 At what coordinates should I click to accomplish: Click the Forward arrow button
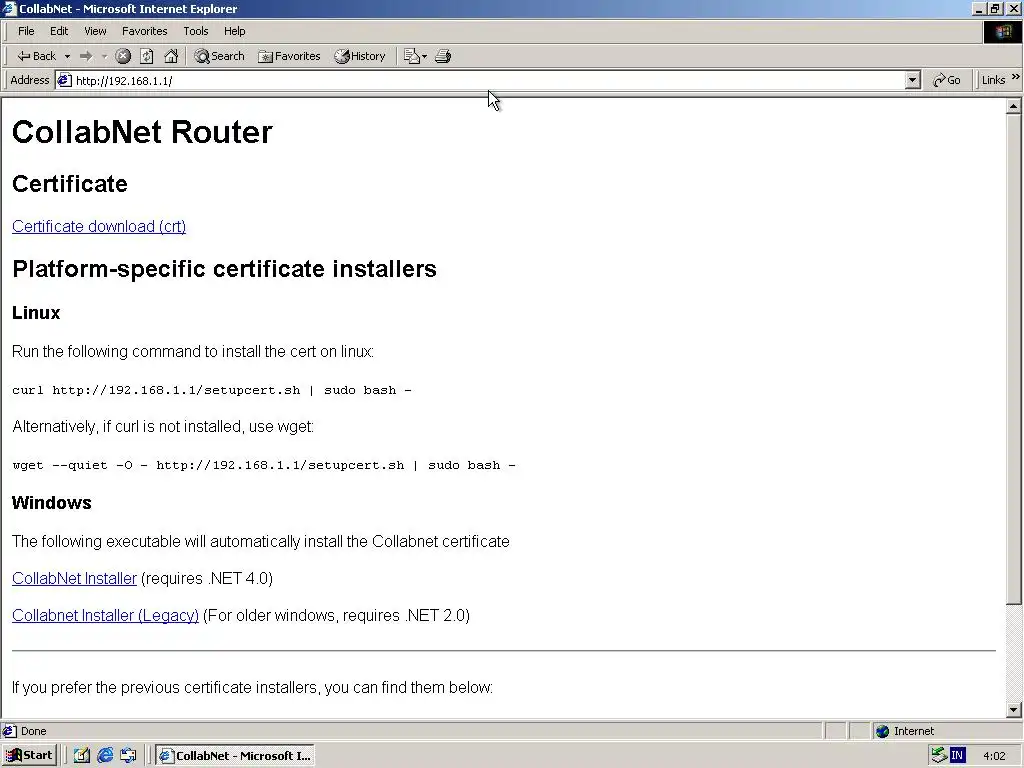tap(86, 56)
